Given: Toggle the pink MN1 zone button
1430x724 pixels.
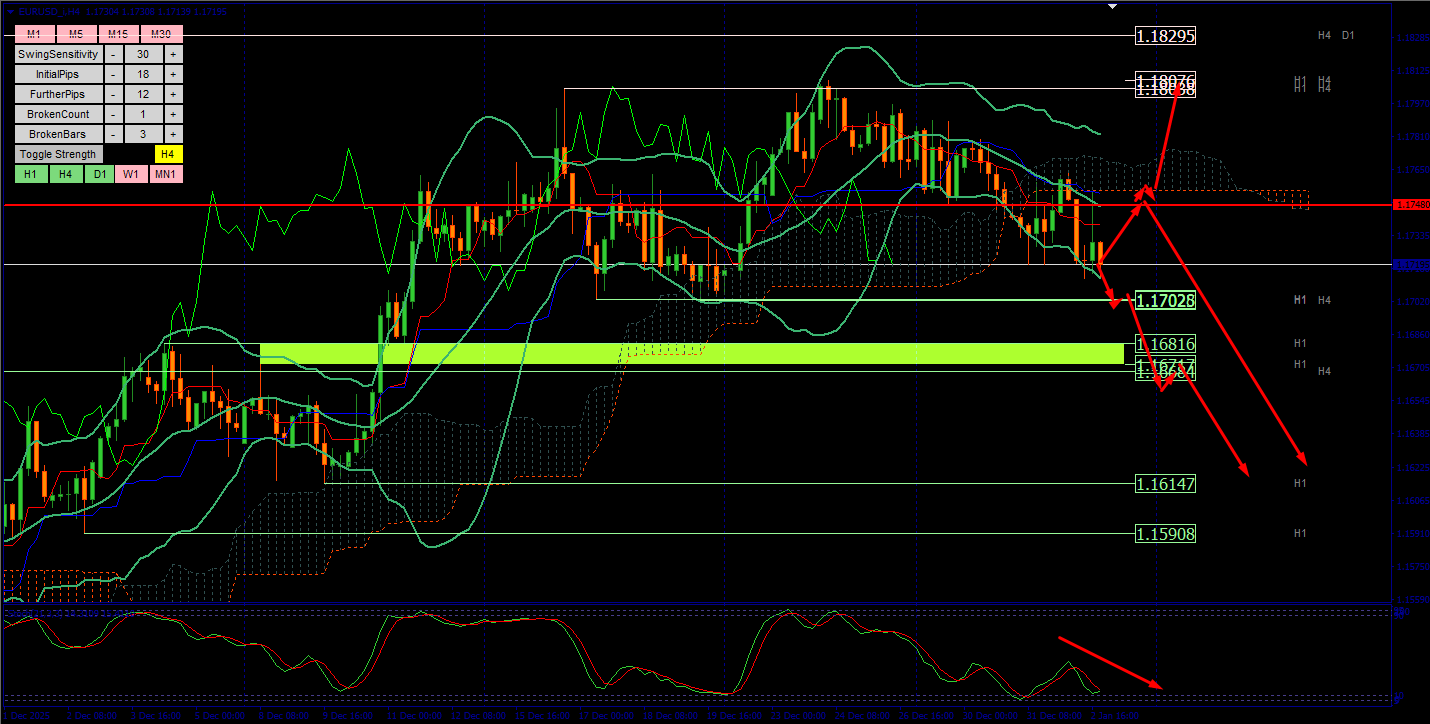Looking at the screenshot, I should click(166, 174).
